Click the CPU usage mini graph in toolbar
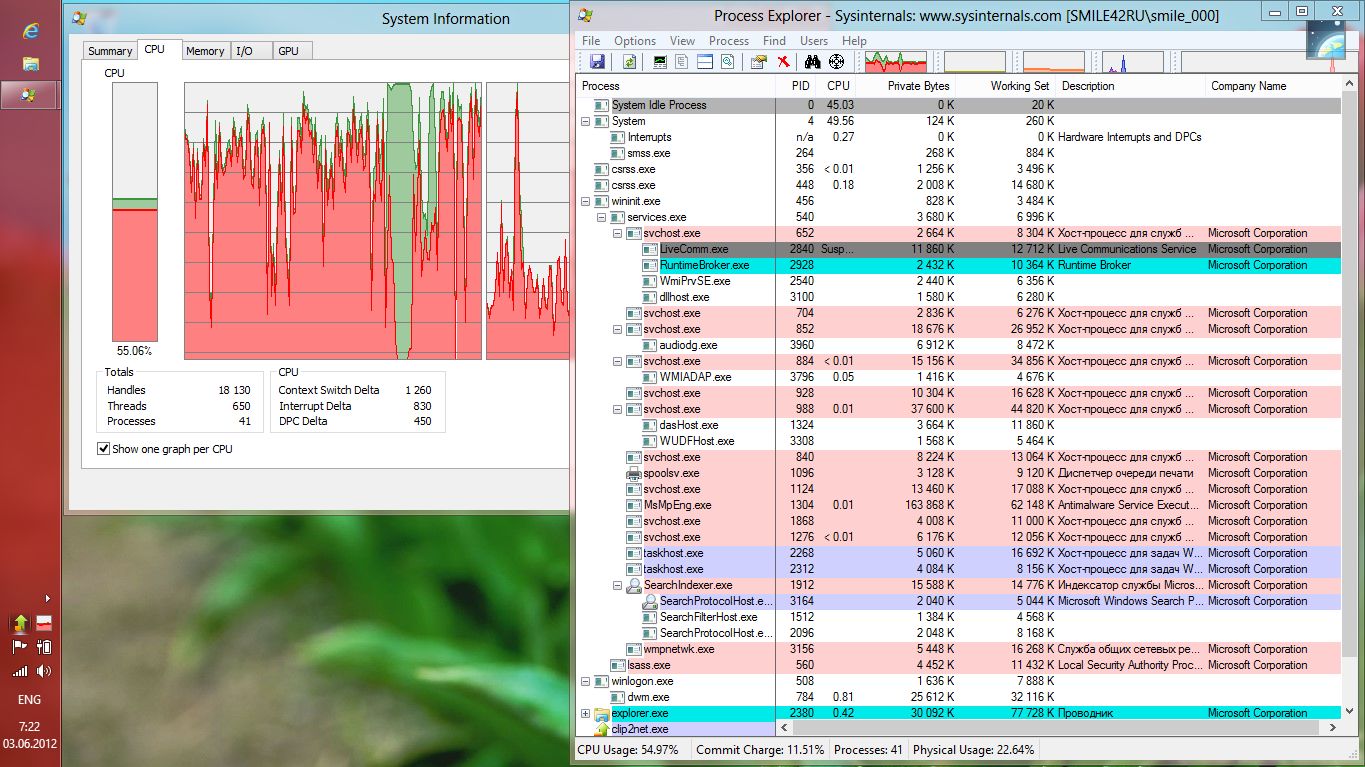Screen dimensions: 1365x767 pyautogui.click(x=896, y=62)
